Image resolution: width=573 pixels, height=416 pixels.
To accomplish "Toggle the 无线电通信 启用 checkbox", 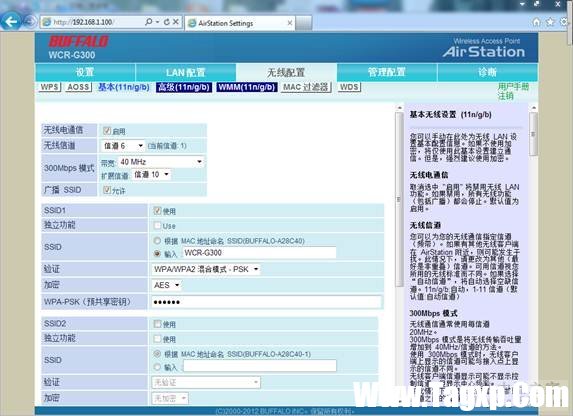I will click(x=107, y=131).
